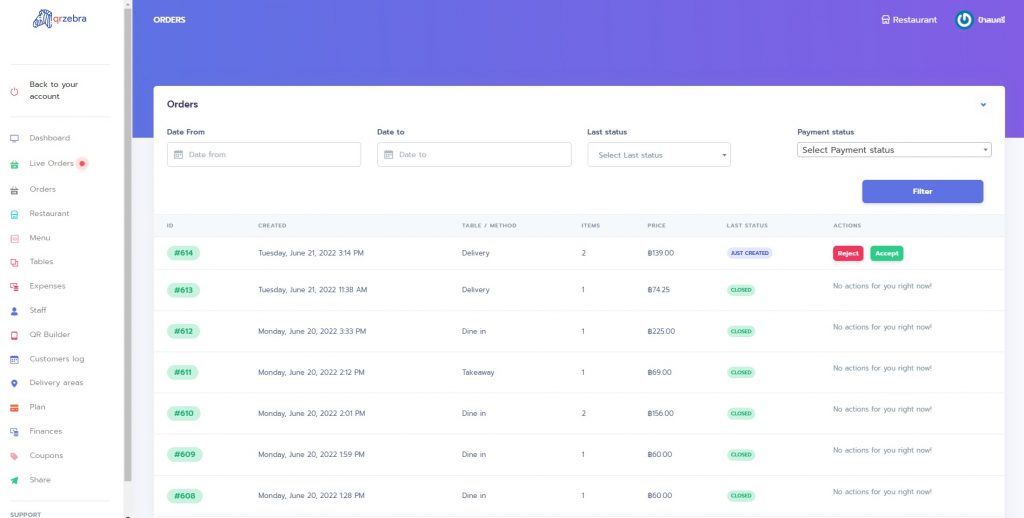
Task: Click the Date From input field
Action: coord(264,155)
